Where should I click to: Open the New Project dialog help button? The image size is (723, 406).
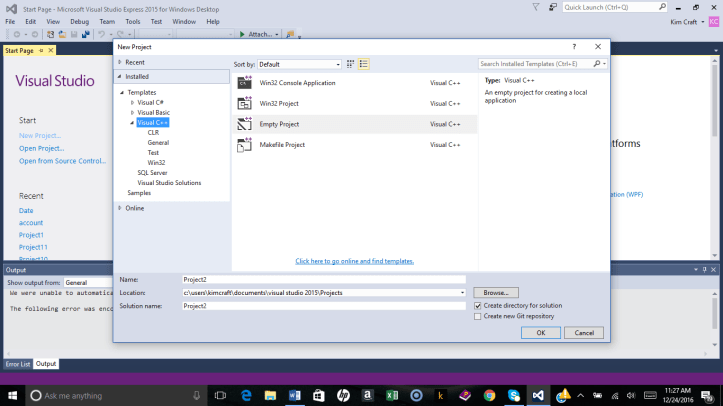[574, 47]
